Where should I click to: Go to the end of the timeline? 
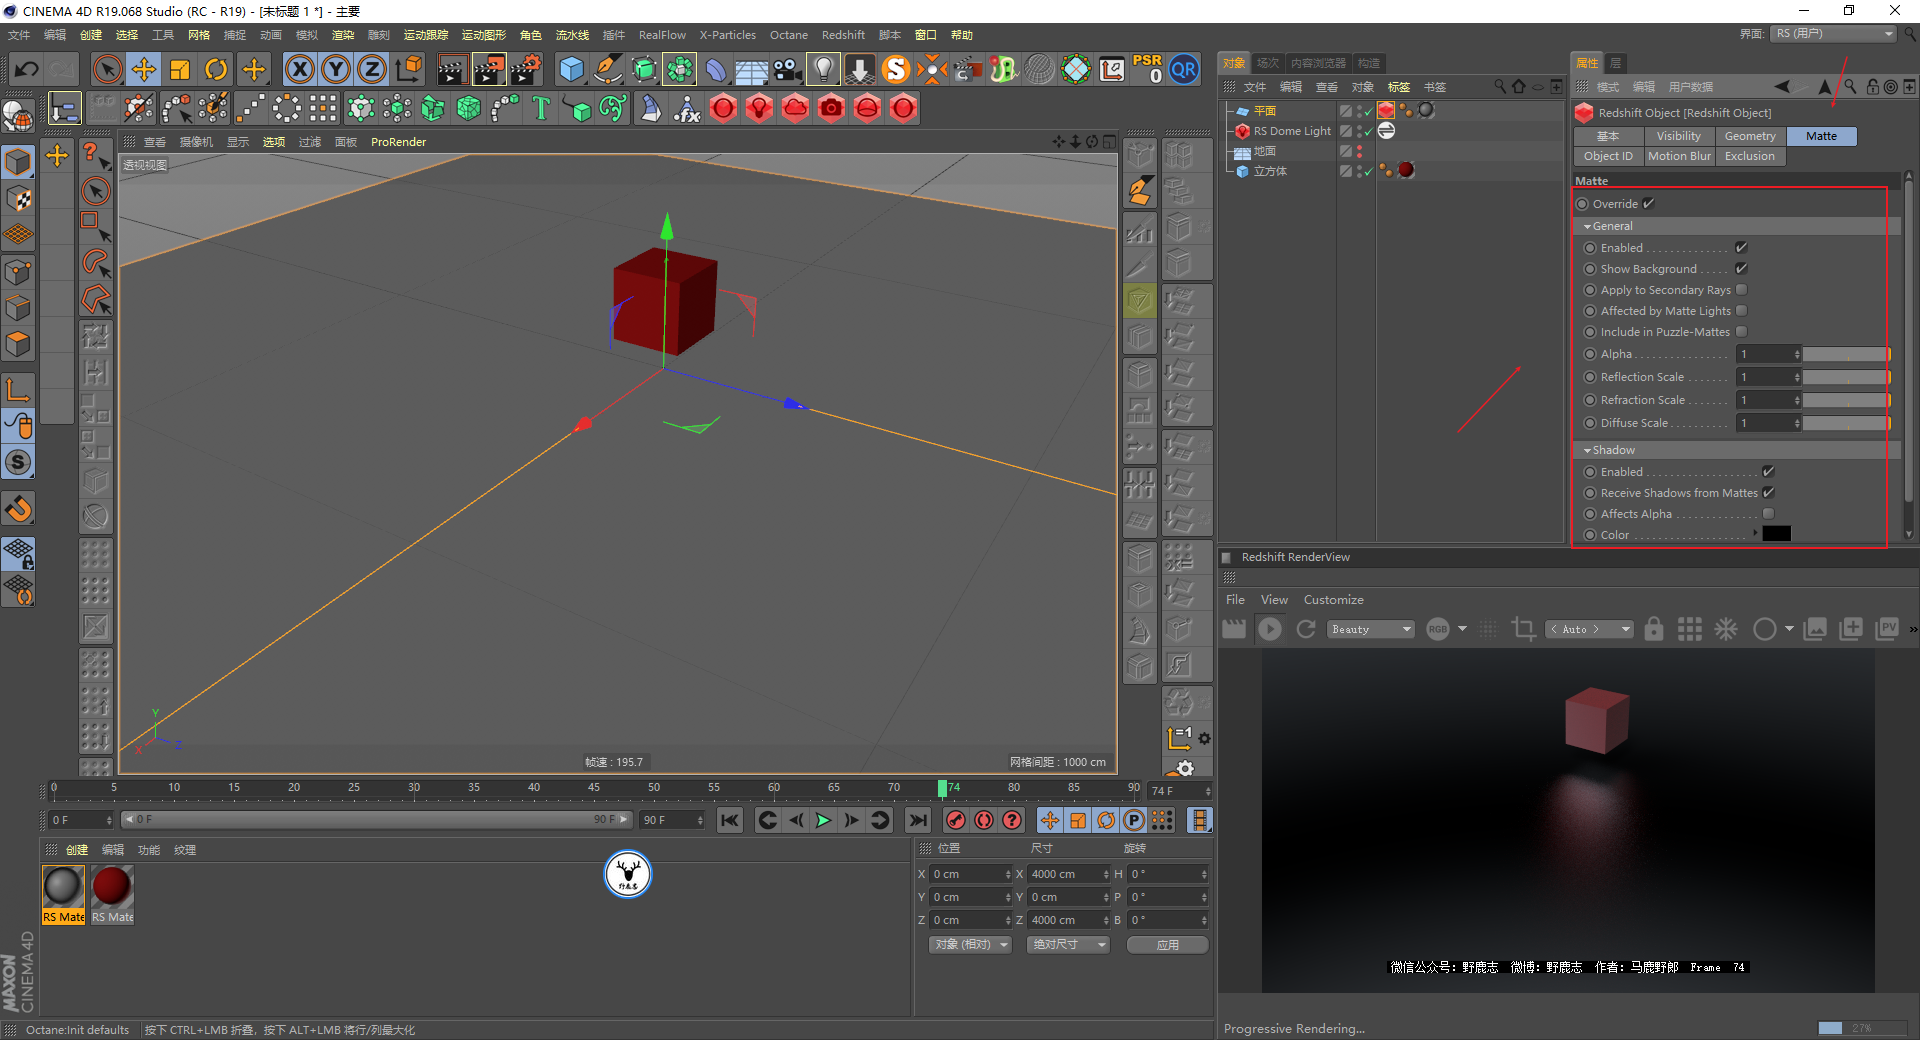point(917,821)
